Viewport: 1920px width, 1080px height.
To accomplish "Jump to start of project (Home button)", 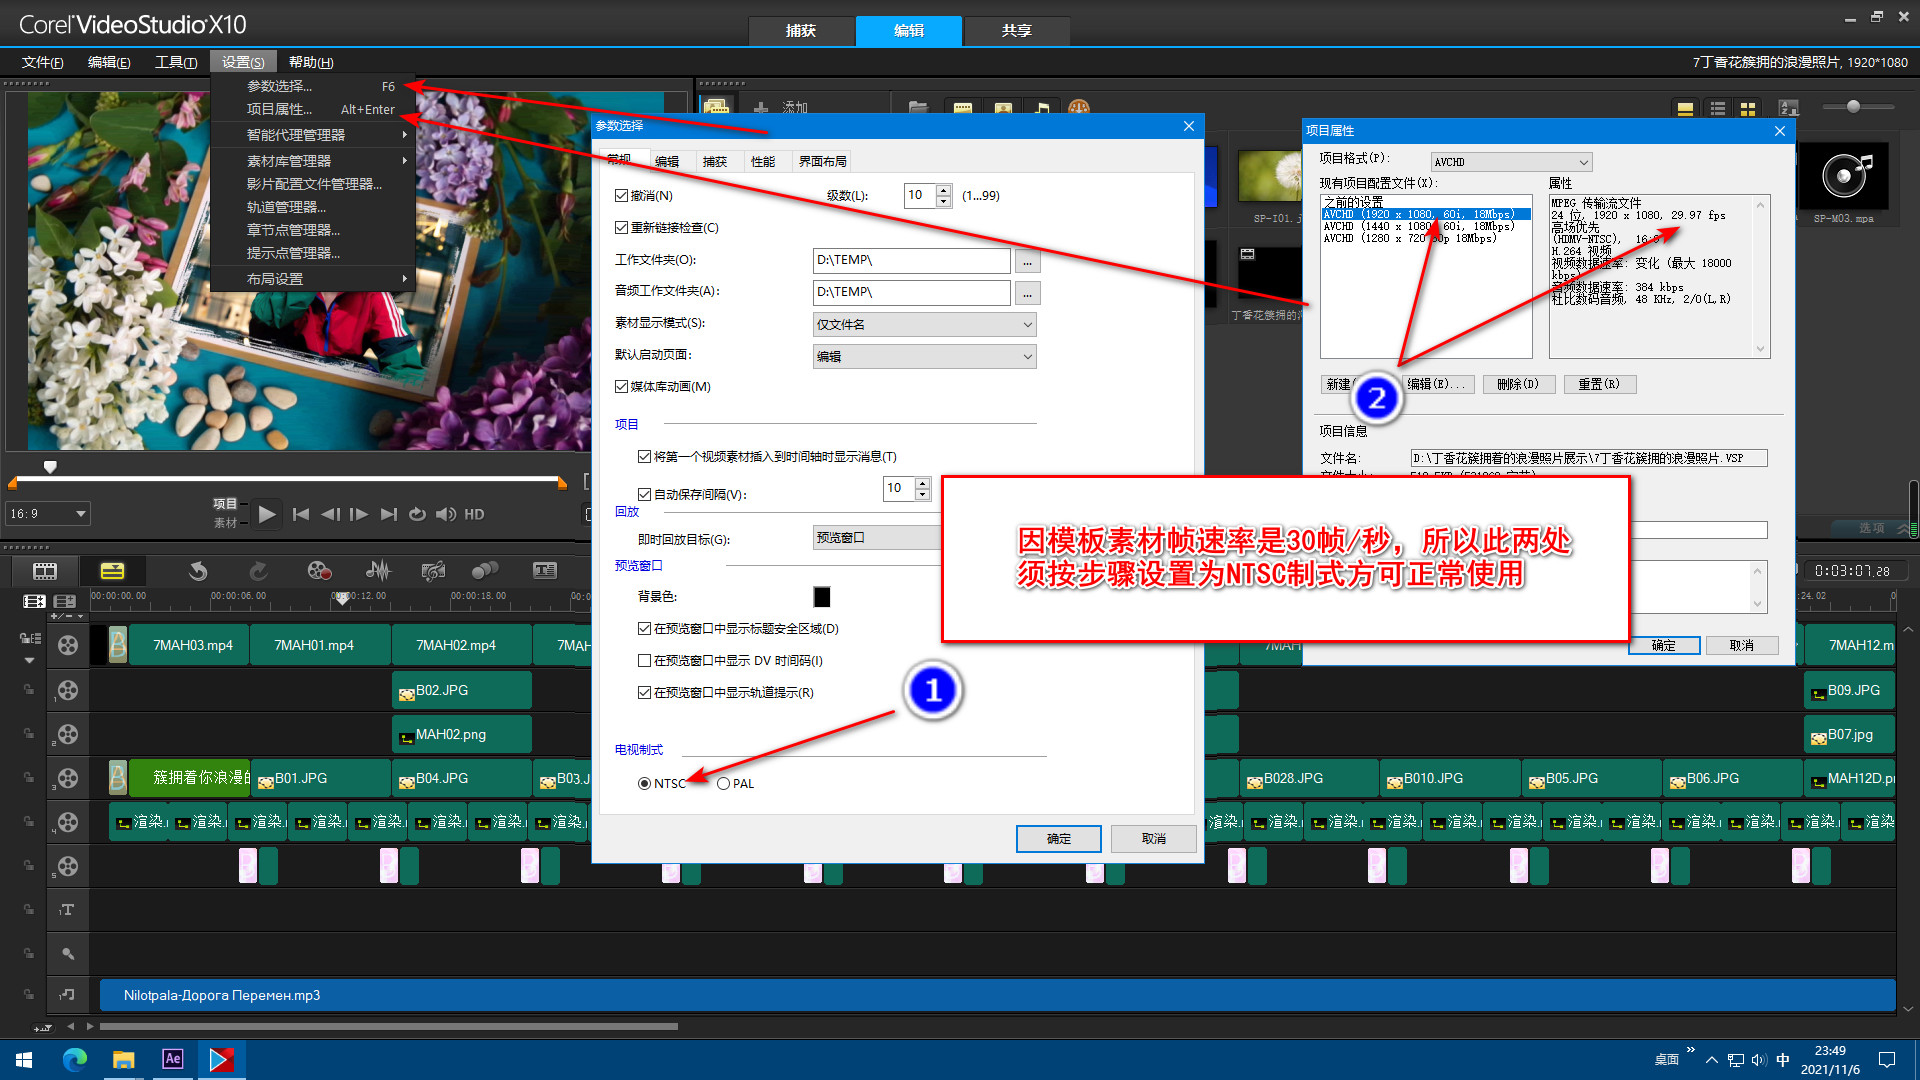I will tap(300, 514).
